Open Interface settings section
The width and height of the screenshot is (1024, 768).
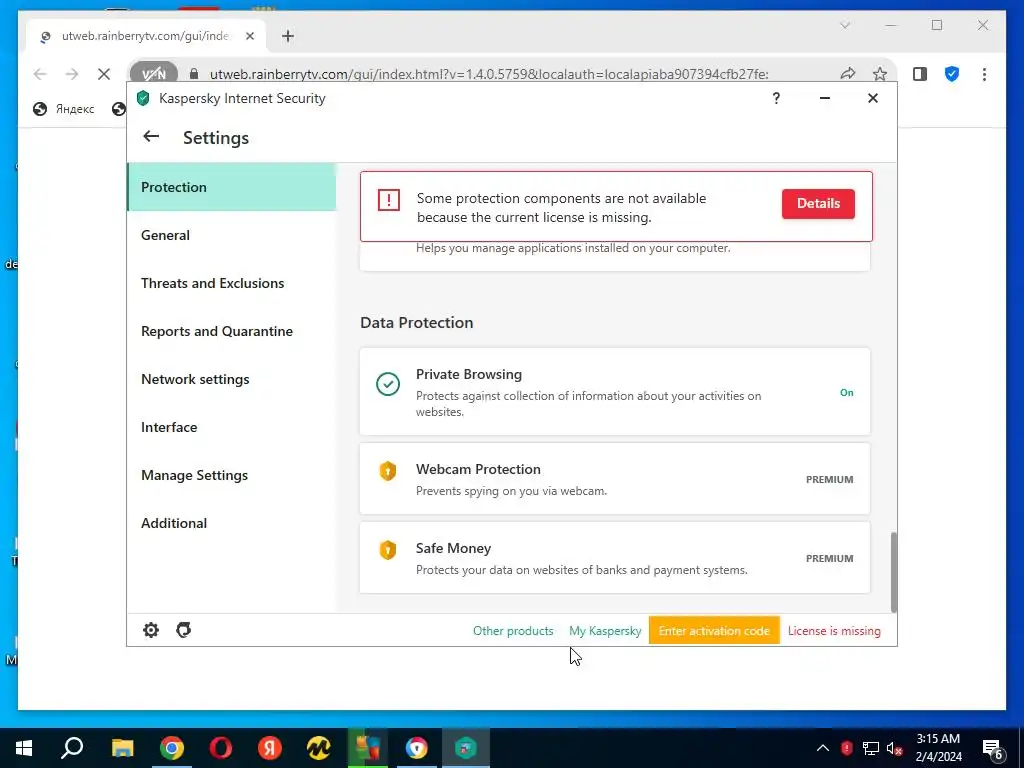click(231, 427)
